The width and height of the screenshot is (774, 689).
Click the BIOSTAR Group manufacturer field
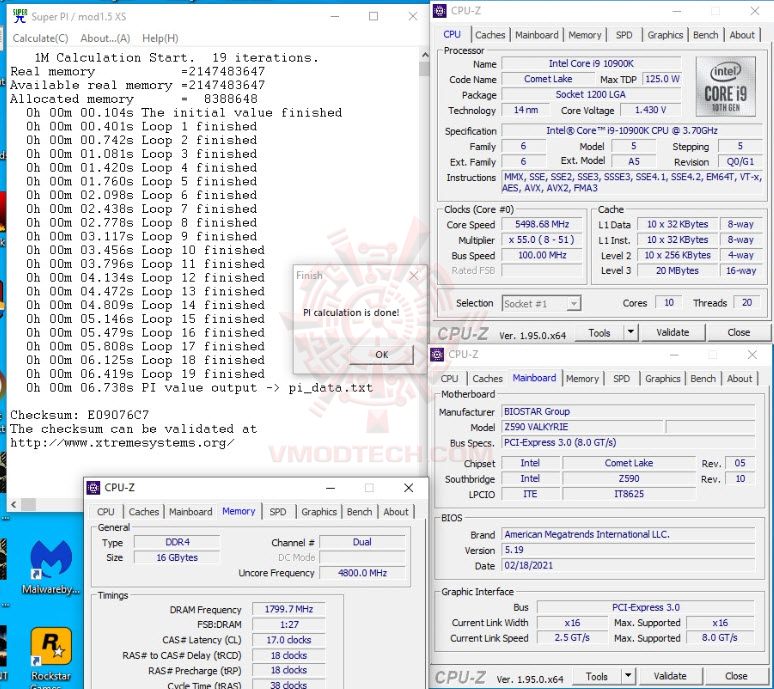click(628, 412)
